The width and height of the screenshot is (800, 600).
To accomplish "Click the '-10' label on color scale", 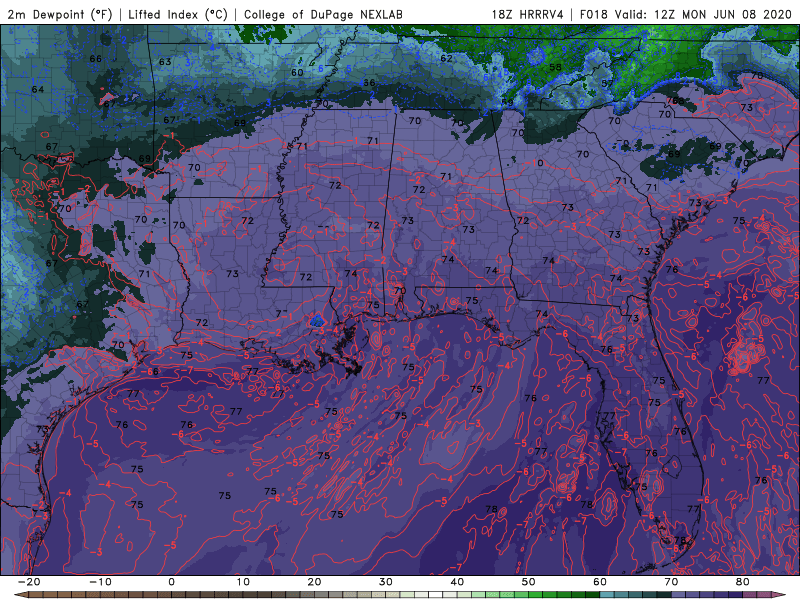I will 100,582.
